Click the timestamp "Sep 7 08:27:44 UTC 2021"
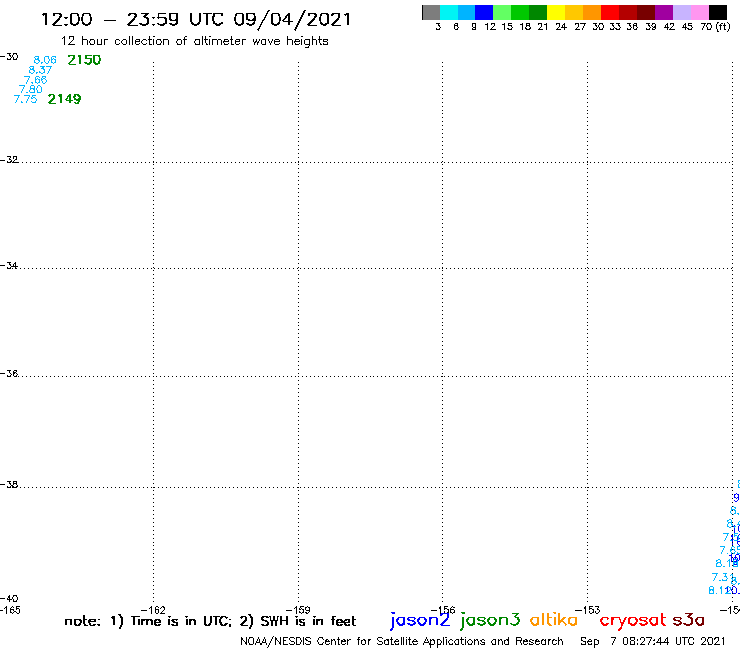This screenshot has height=650, width=740. click(653, 641)
